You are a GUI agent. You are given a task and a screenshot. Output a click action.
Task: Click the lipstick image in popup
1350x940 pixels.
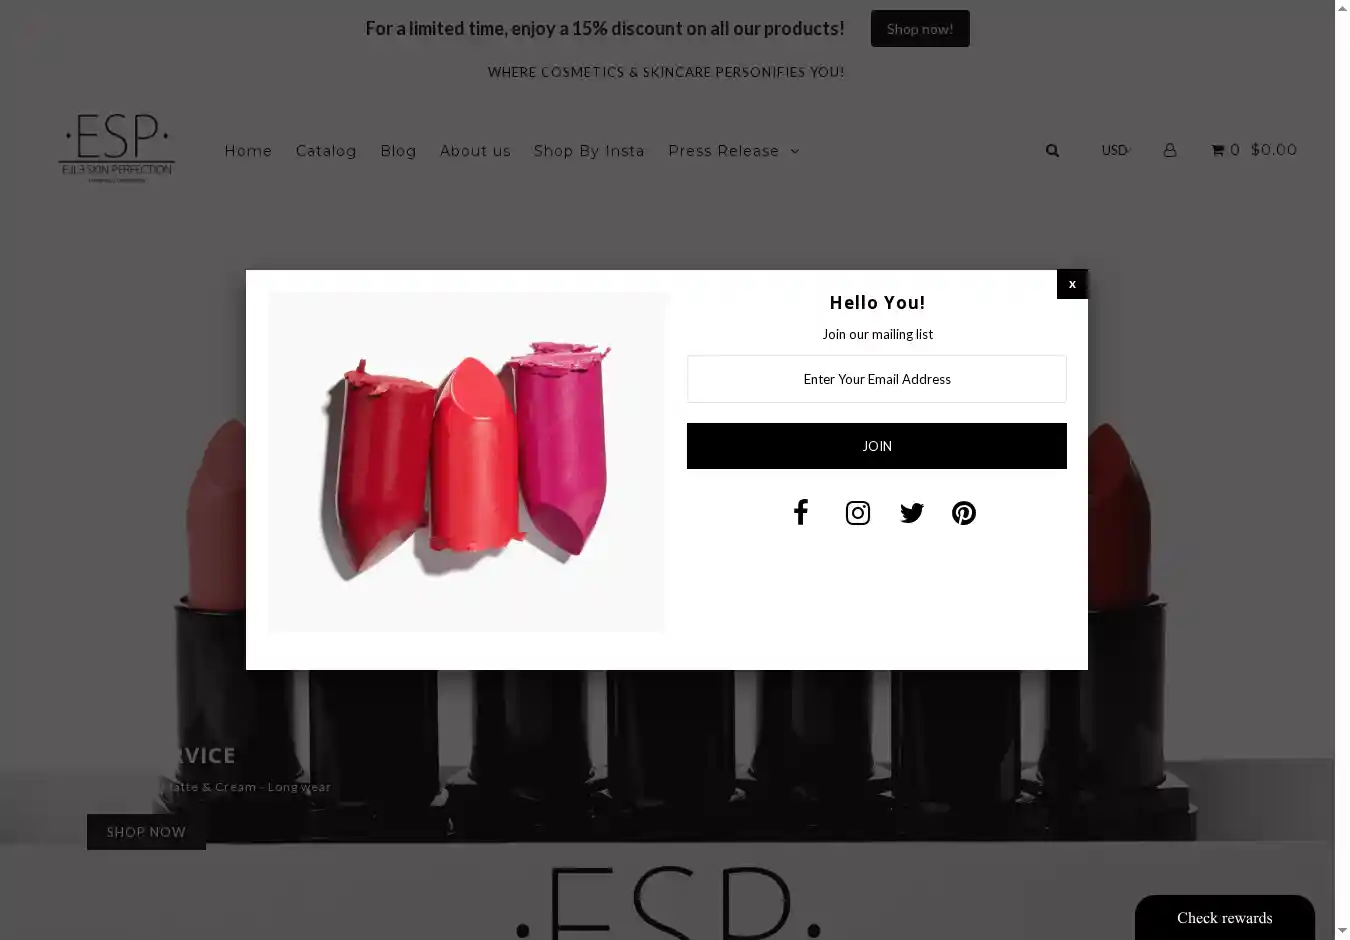[x=467, y=462]
